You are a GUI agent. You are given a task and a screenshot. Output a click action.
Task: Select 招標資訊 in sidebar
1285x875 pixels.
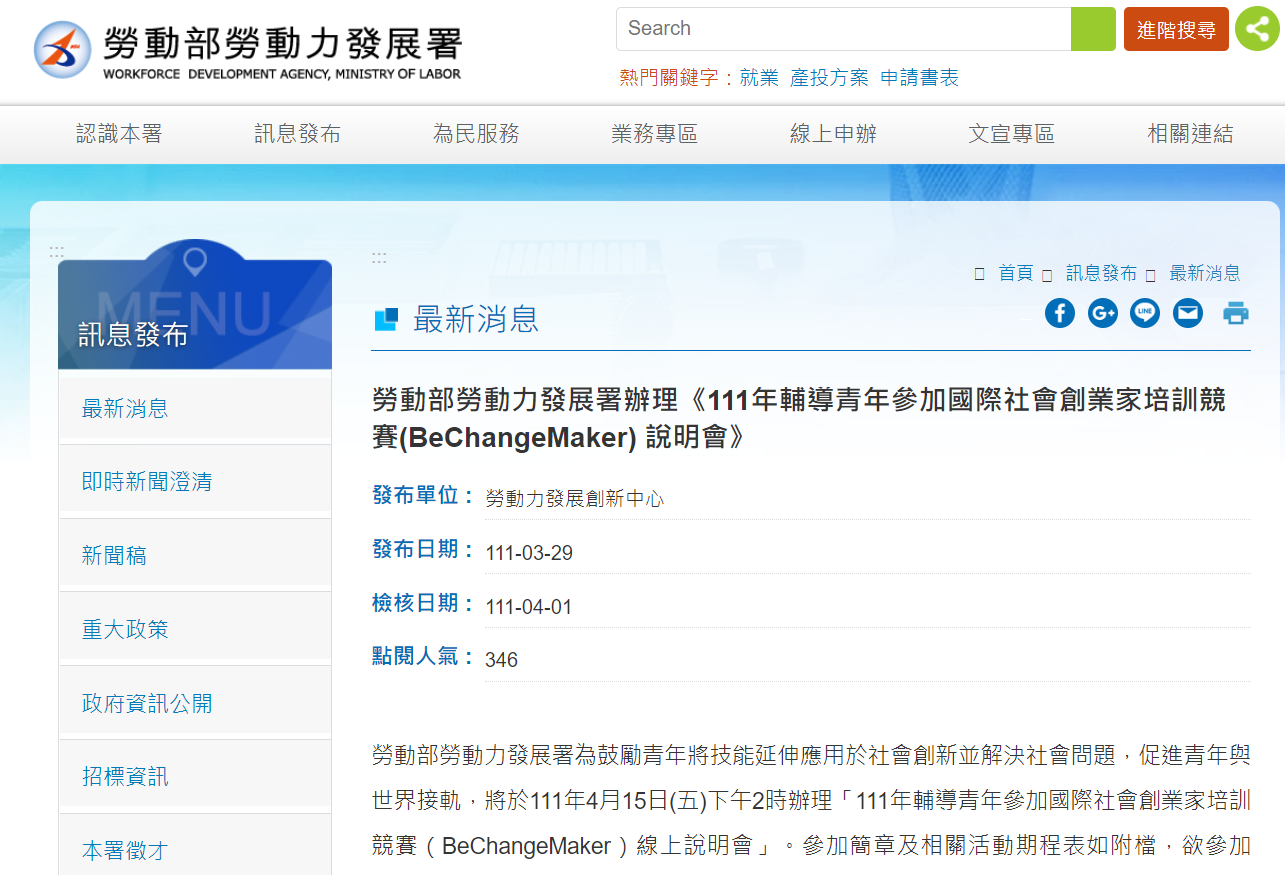point(195,776)
